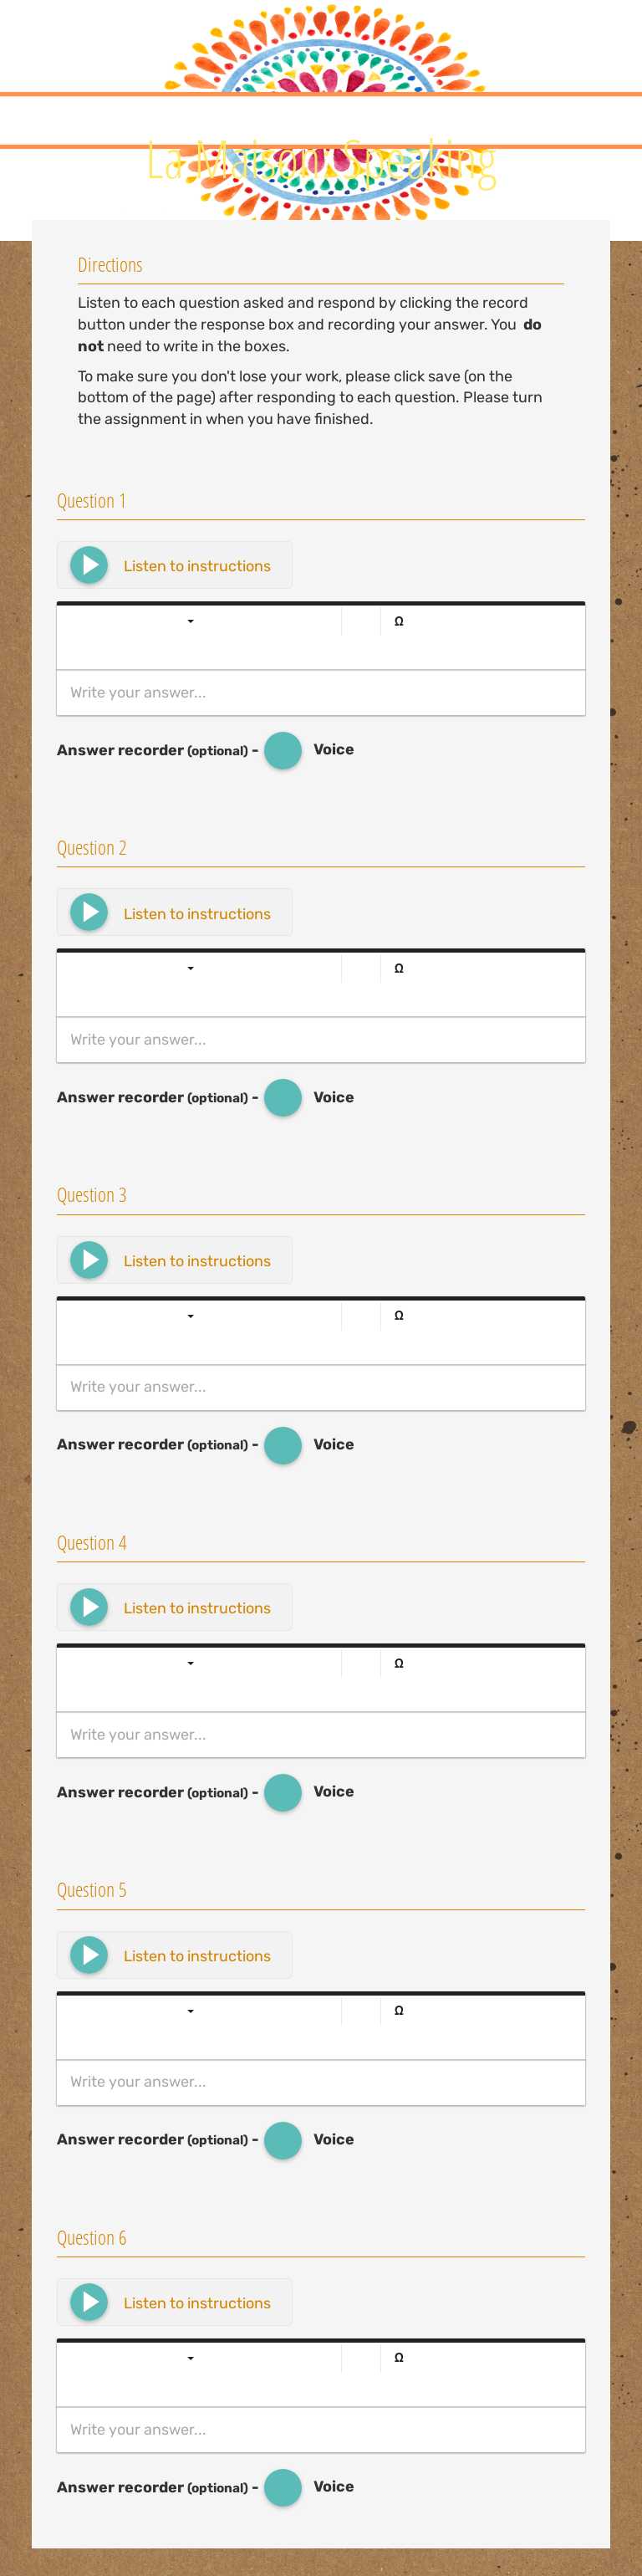Start the Voice answer recorder for Question 6
This screenshot has width=642, height=2576.
pos(283,2487)
